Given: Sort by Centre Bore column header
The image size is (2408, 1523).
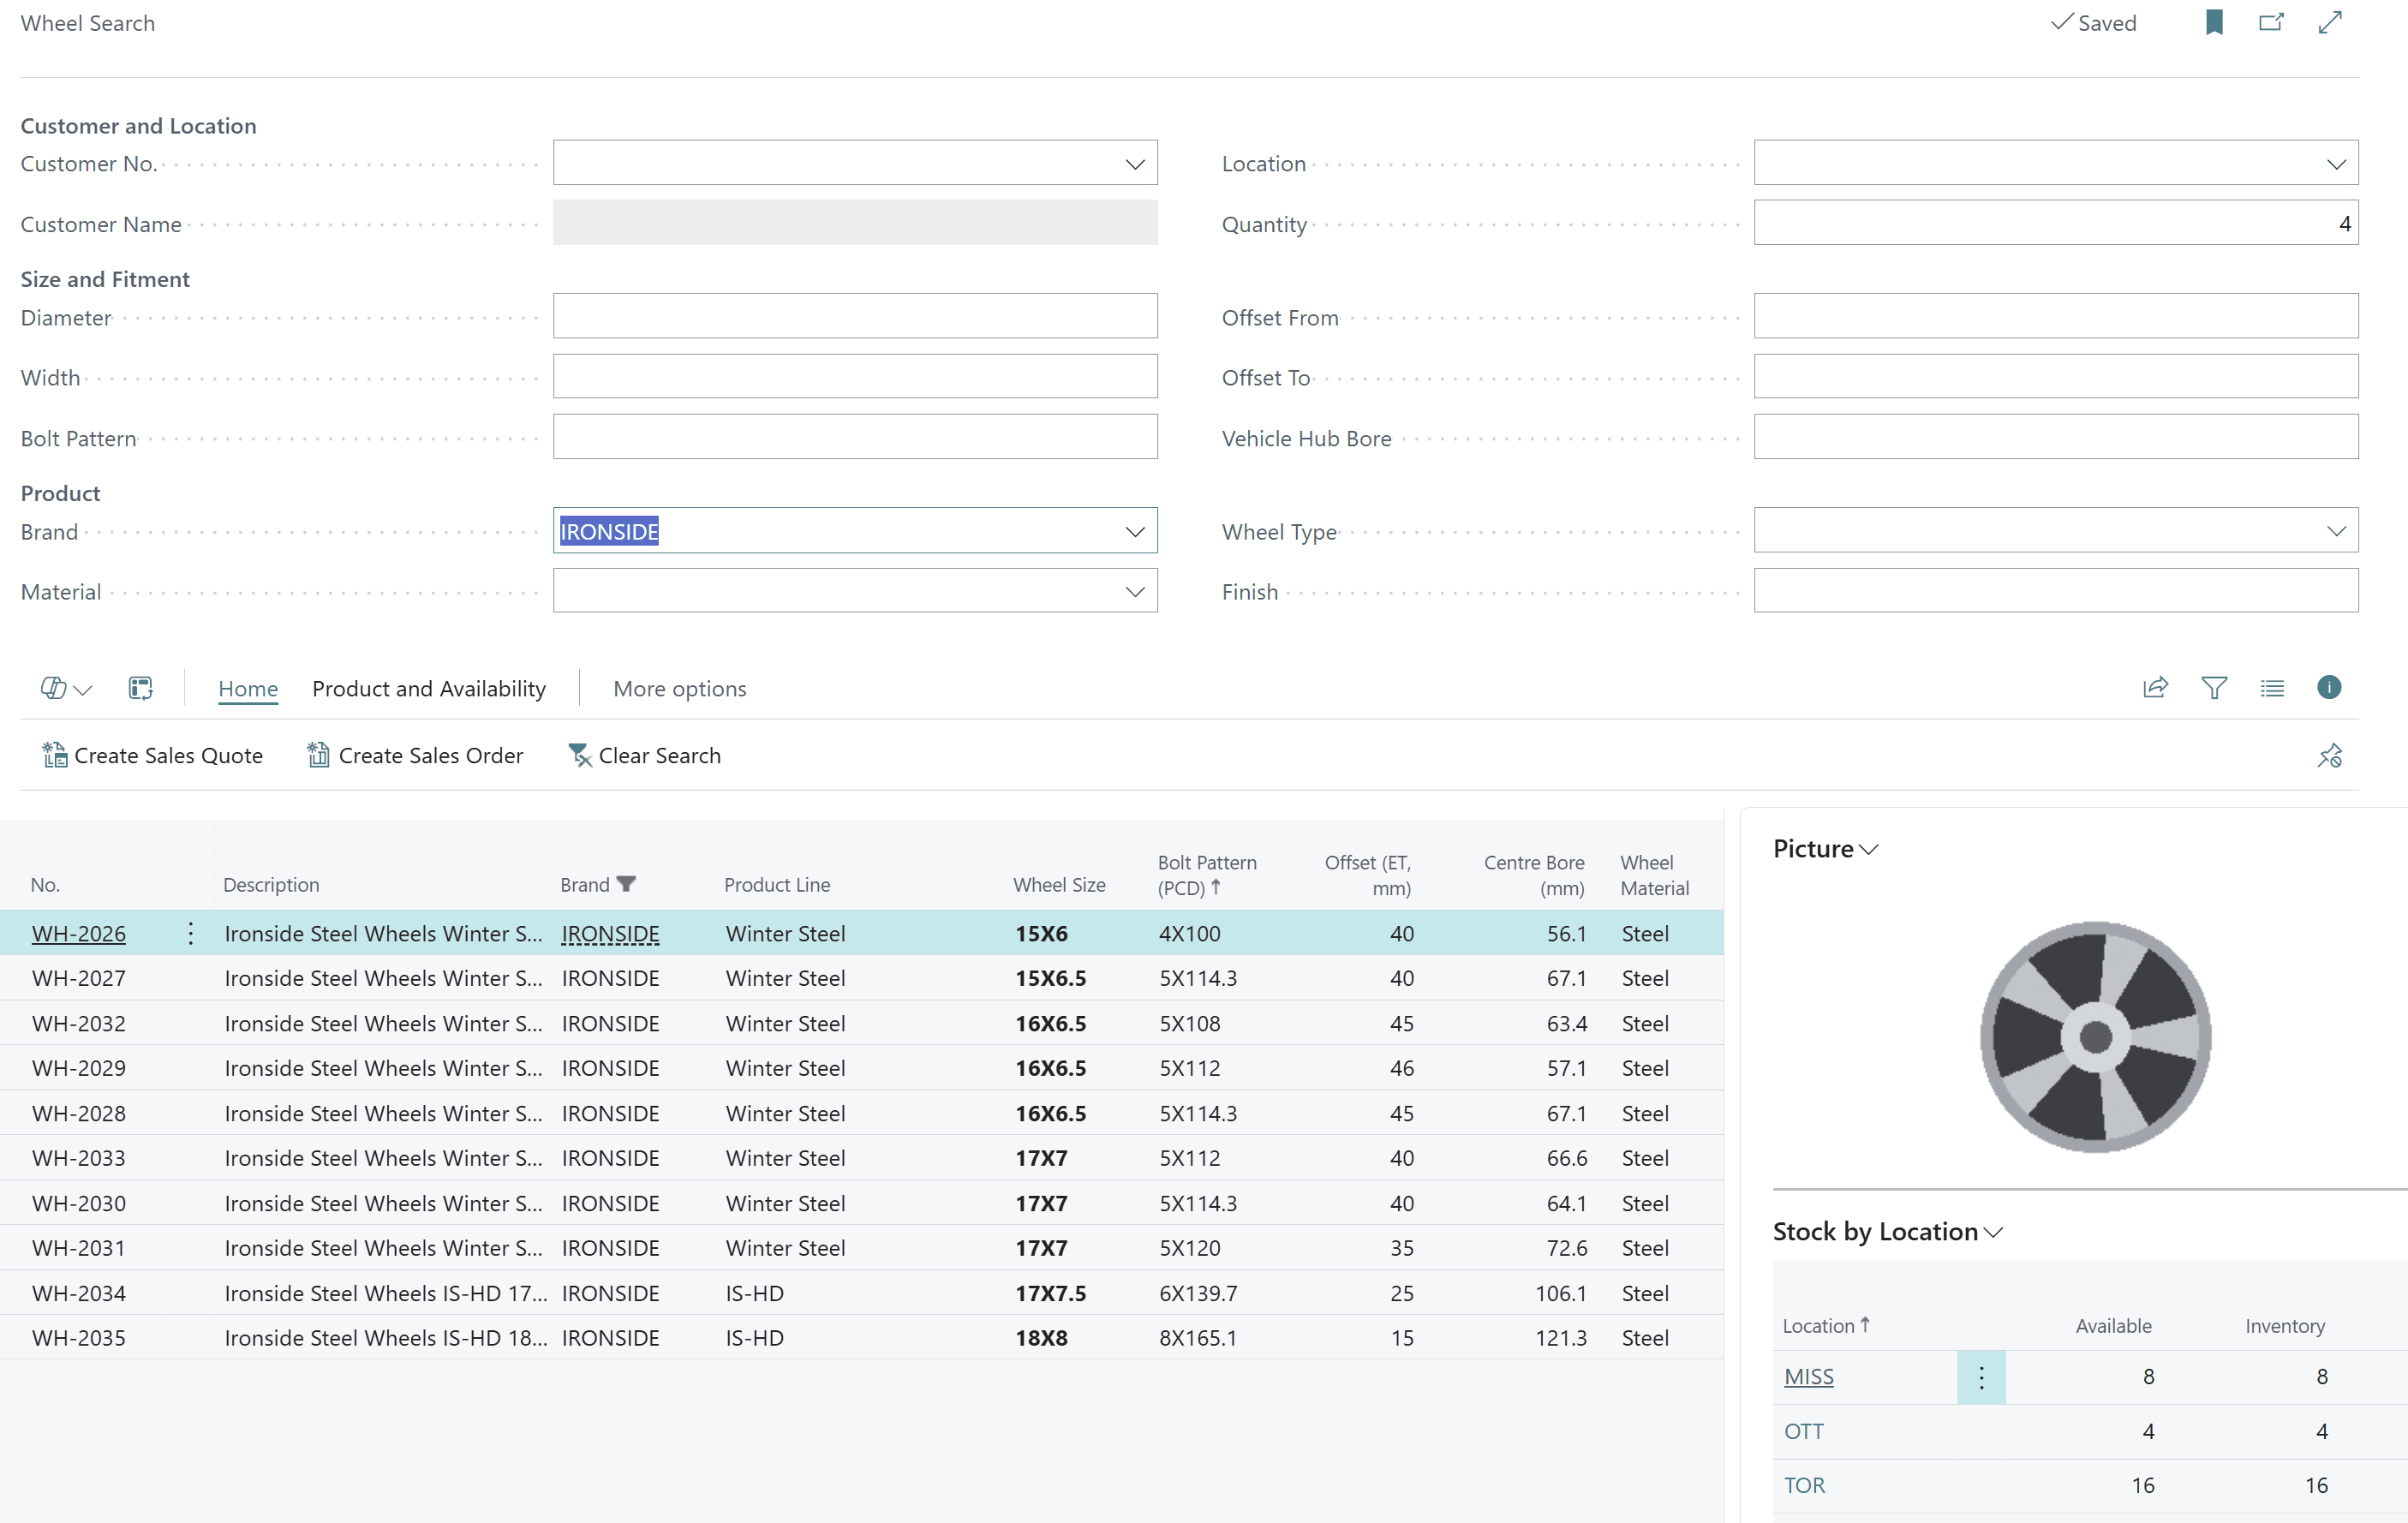Looking at the screenshot, I should 1534,875.
